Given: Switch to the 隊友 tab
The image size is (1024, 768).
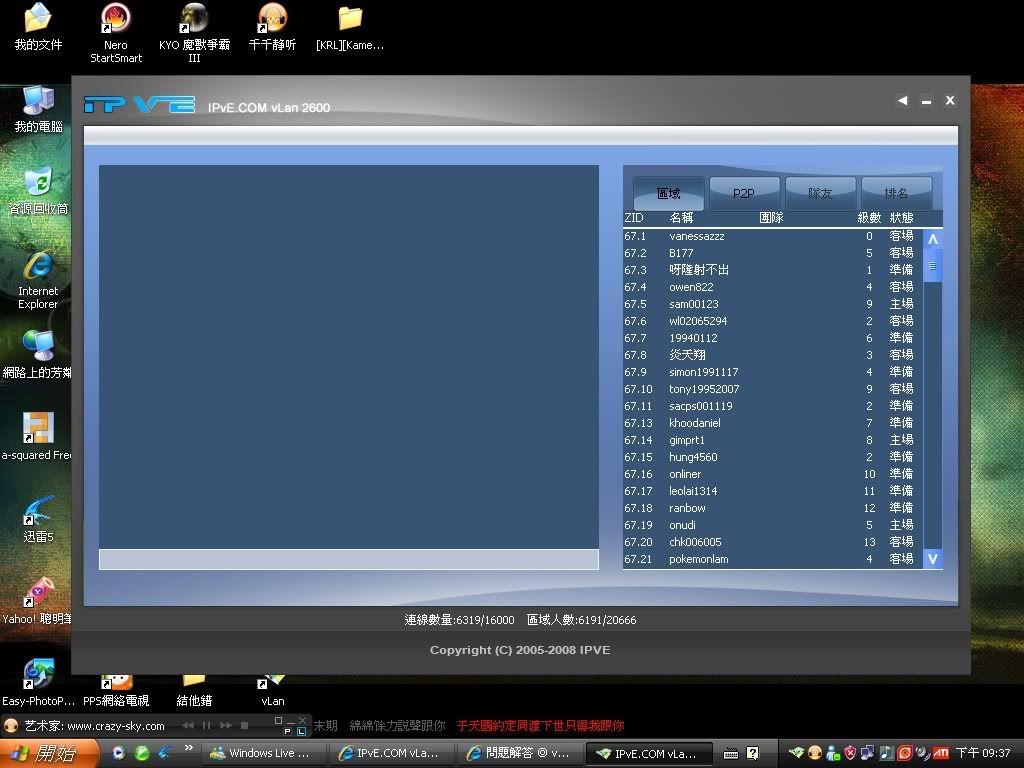Looking at the screenshot, I should point(820,193).
